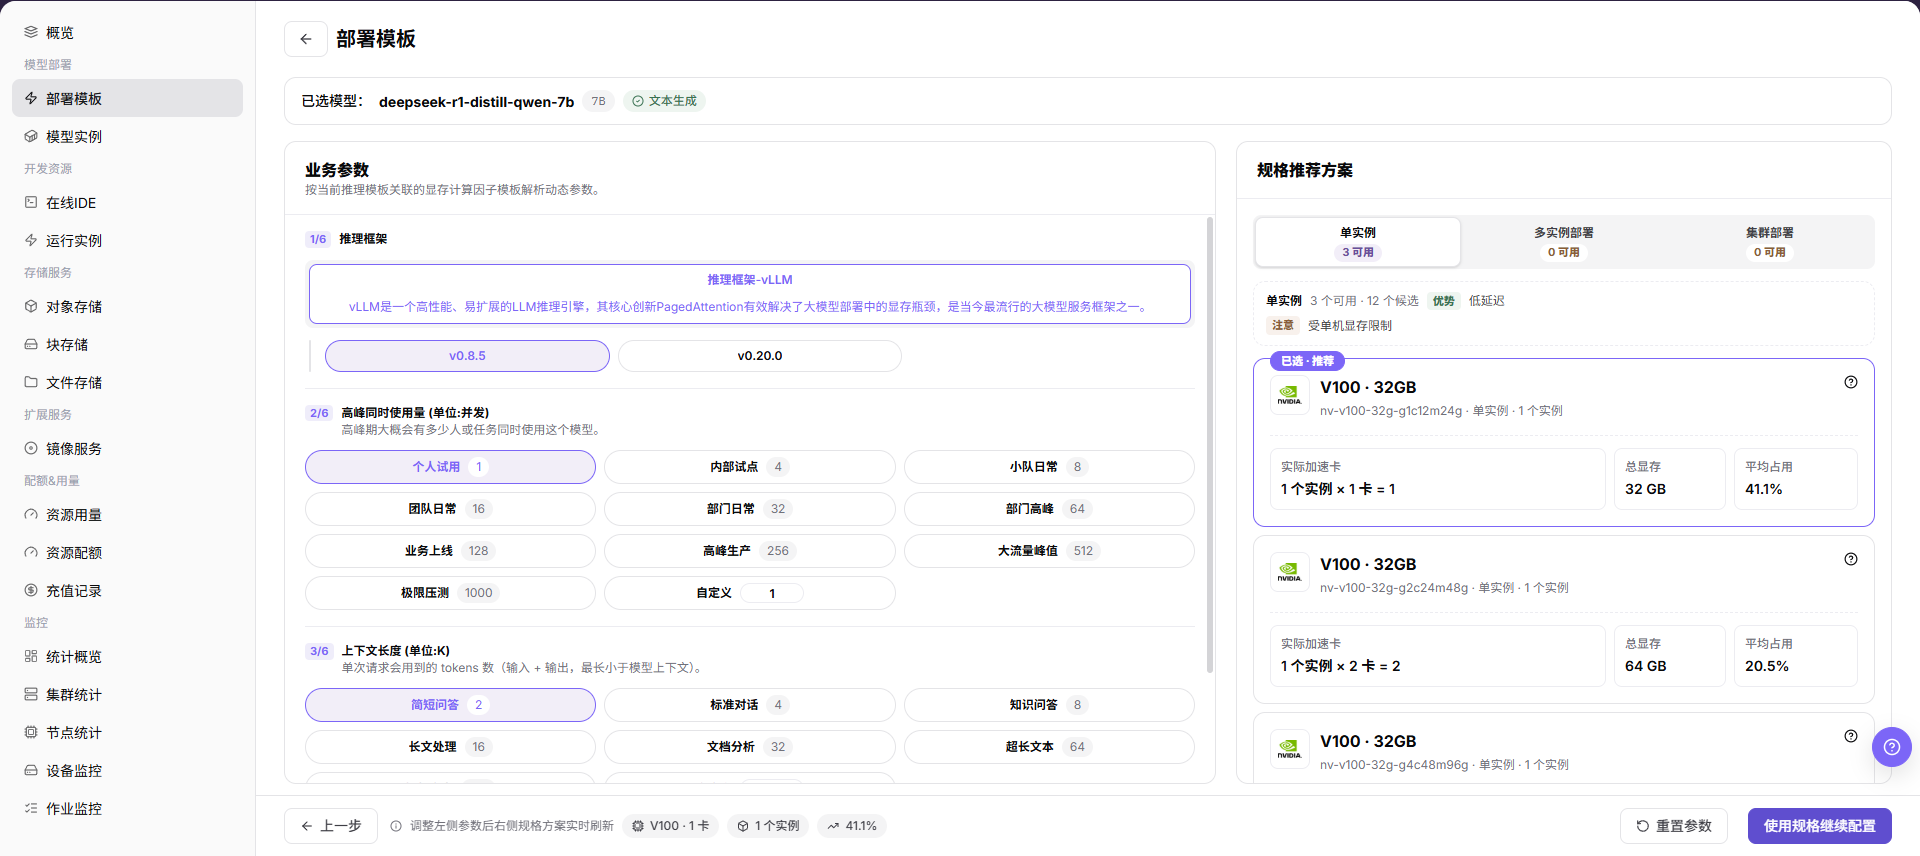Select the 推理框架-vLLM framework card

tap(750, 294)
